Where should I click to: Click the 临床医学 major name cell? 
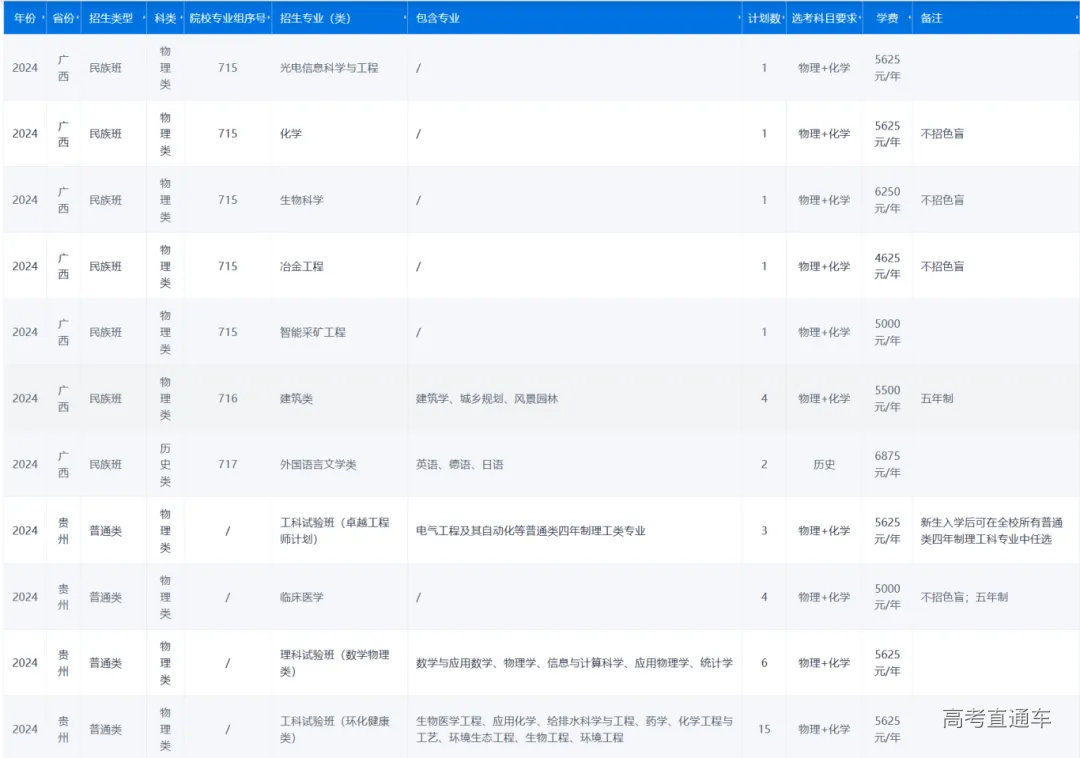click(303, 597)
